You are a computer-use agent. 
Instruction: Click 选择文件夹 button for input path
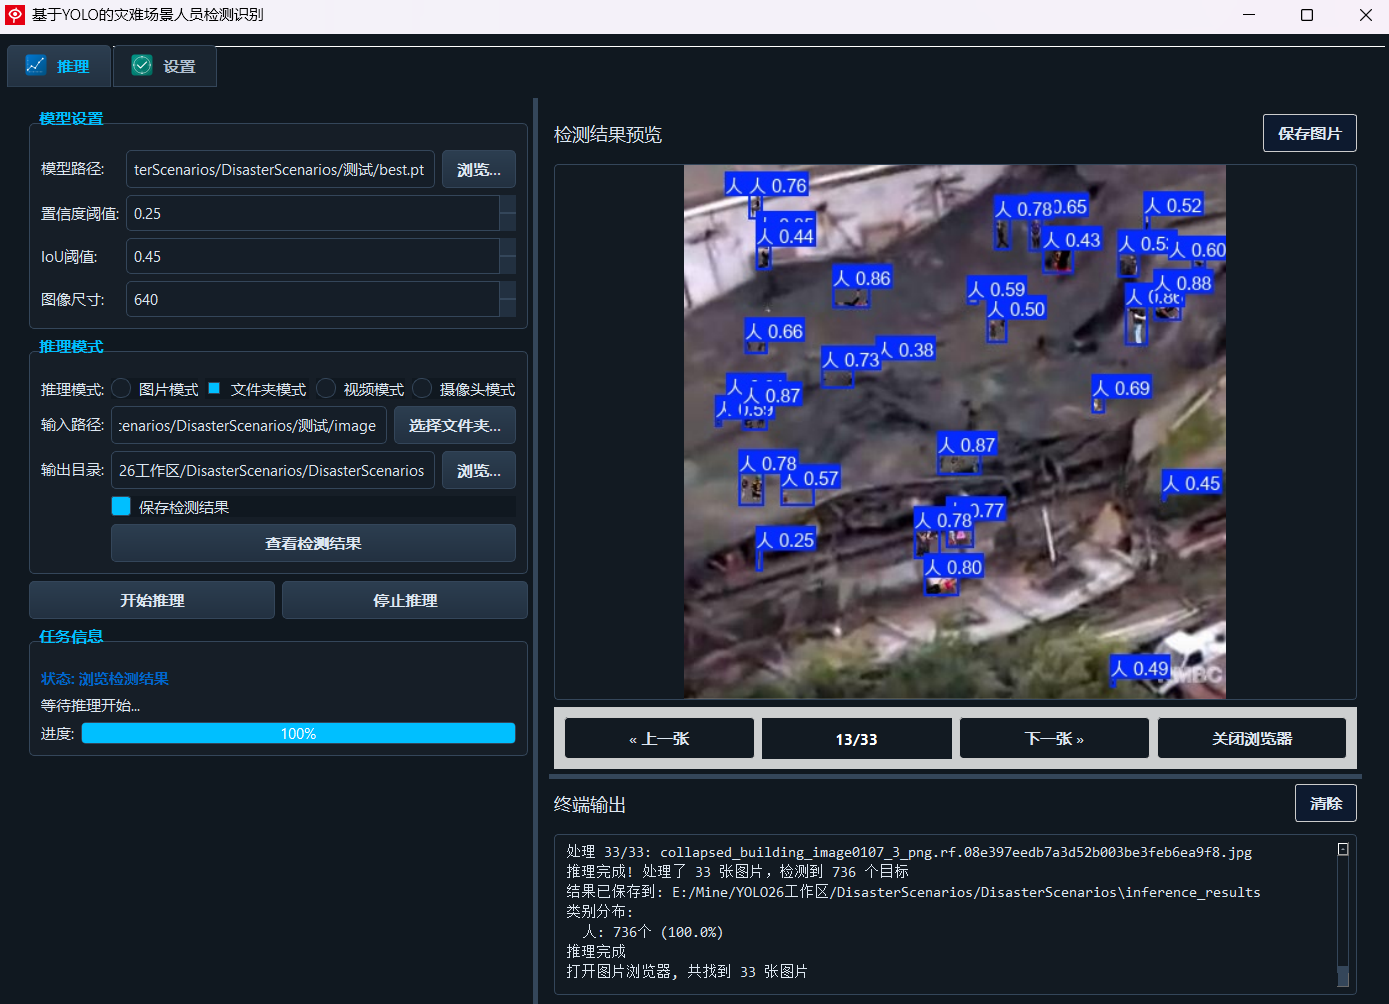[455, 425]
